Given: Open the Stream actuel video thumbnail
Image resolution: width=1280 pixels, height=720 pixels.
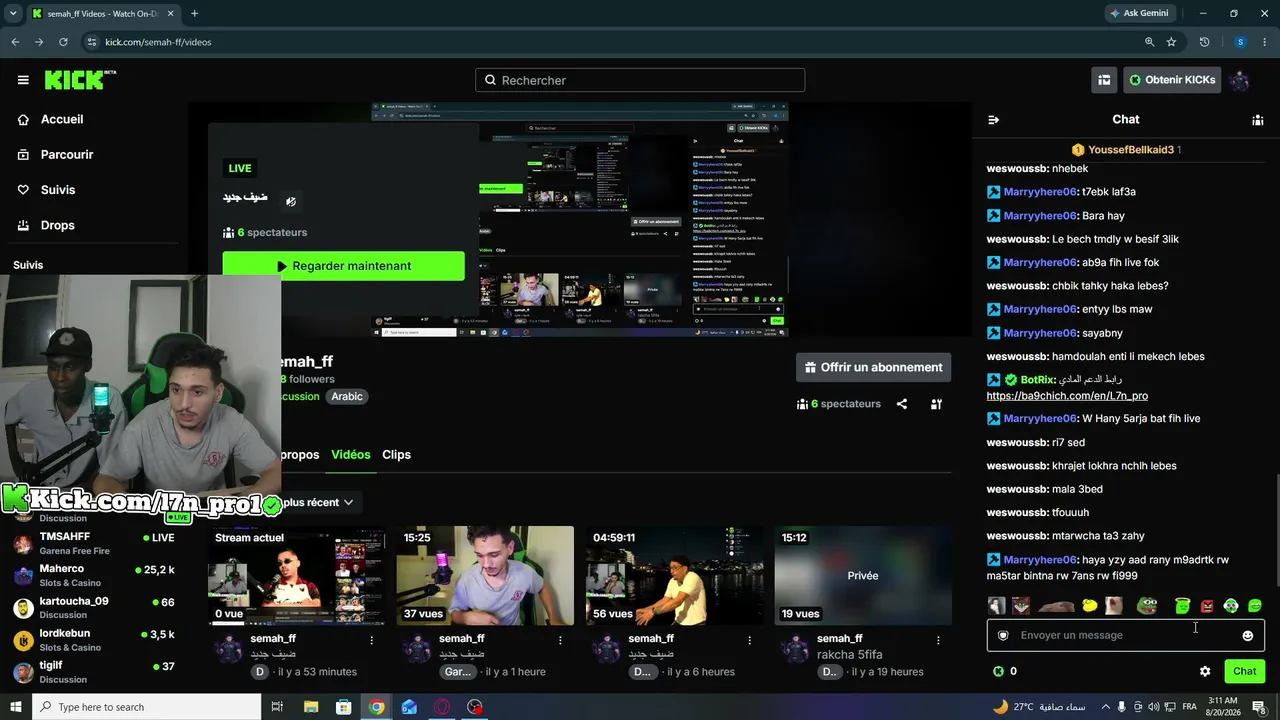Looking at the screenshot, I should (x=296, y=576).
